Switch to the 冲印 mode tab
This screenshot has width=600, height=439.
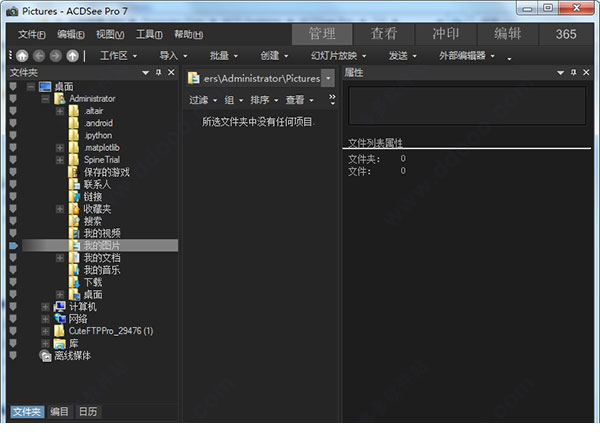[446, 34]
